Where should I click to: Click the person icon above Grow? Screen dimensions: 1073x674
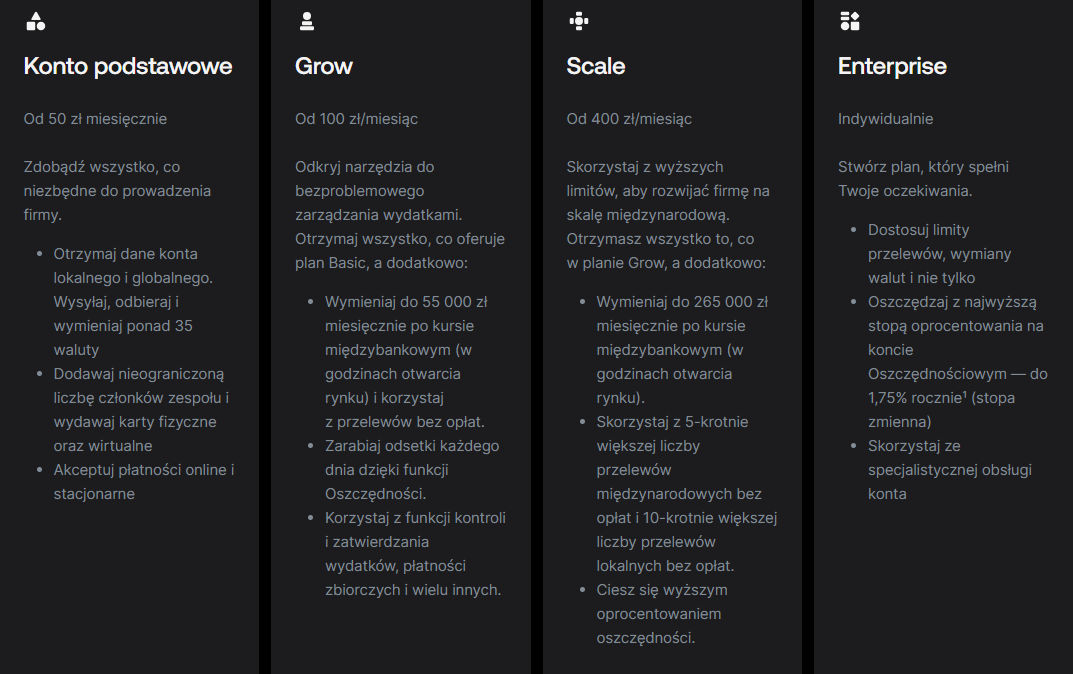coord(307,21)
